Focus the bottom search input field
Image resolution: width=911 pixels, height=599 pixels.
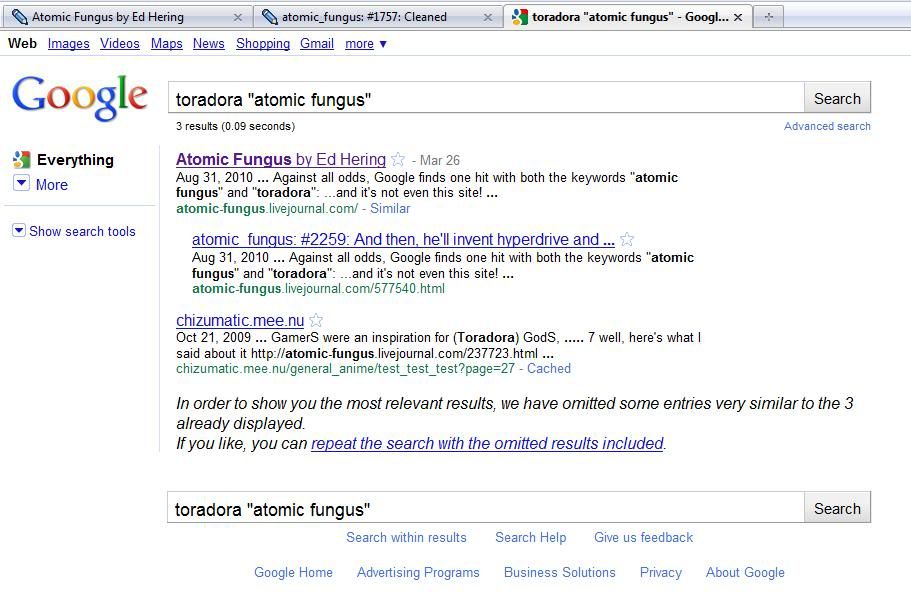point(486,508)
